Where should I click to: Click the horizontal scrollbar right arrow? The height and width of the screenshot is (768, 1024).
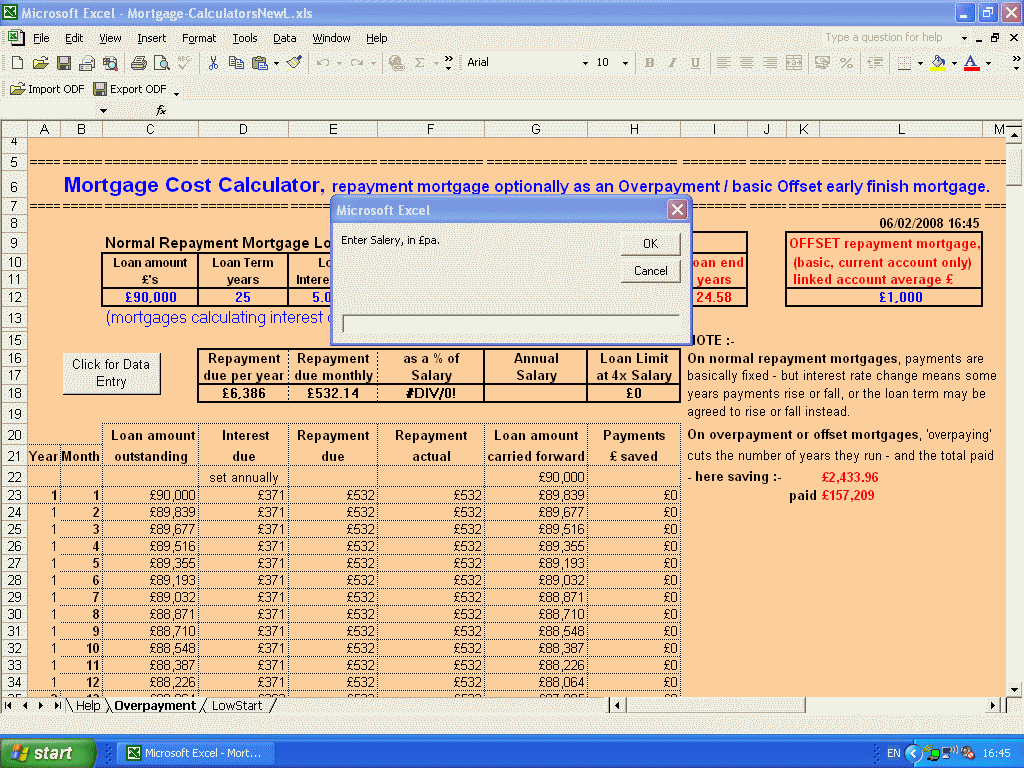[993, 705]
